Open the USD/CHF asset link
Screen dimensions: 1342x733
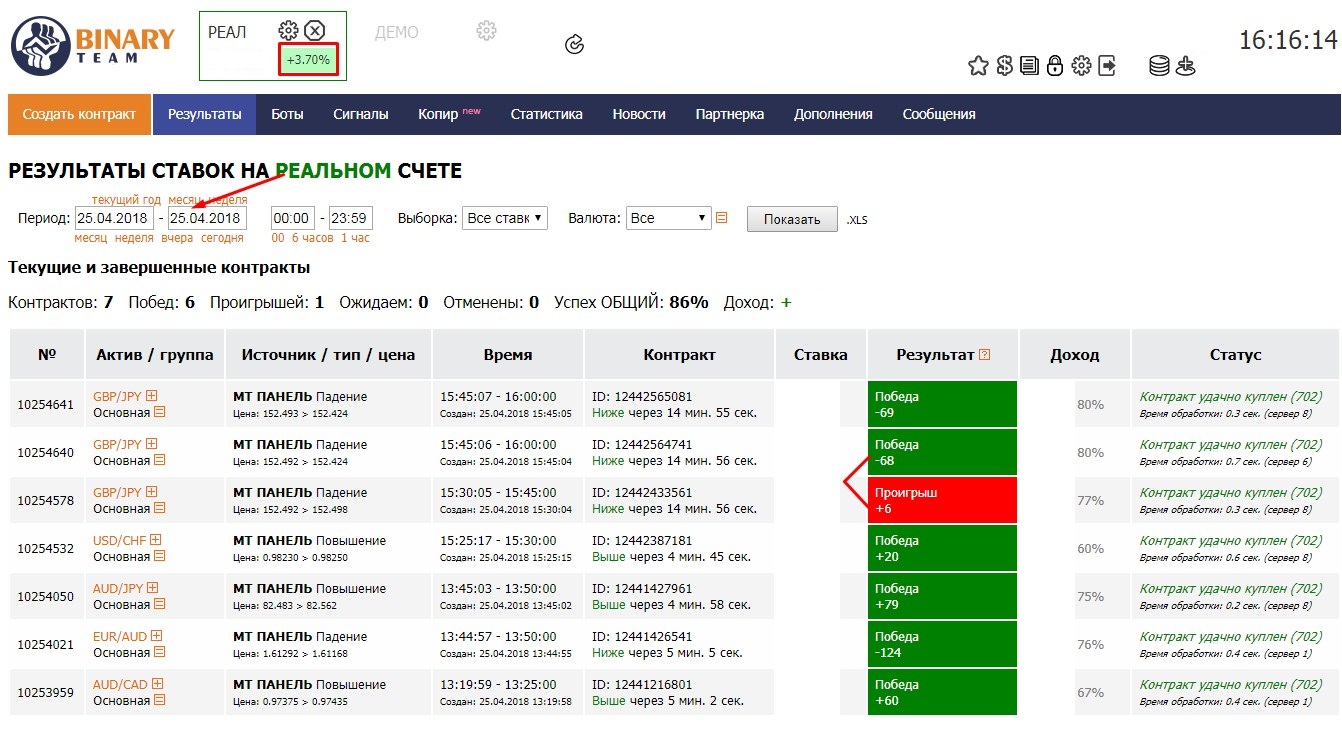(x=120, y=540)
